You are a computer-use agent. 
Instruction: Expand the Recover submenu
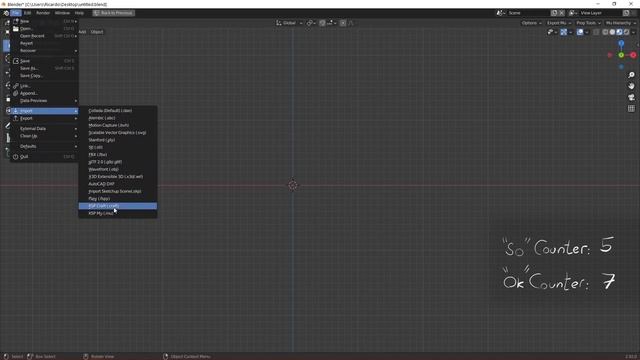tap(44, 51)
